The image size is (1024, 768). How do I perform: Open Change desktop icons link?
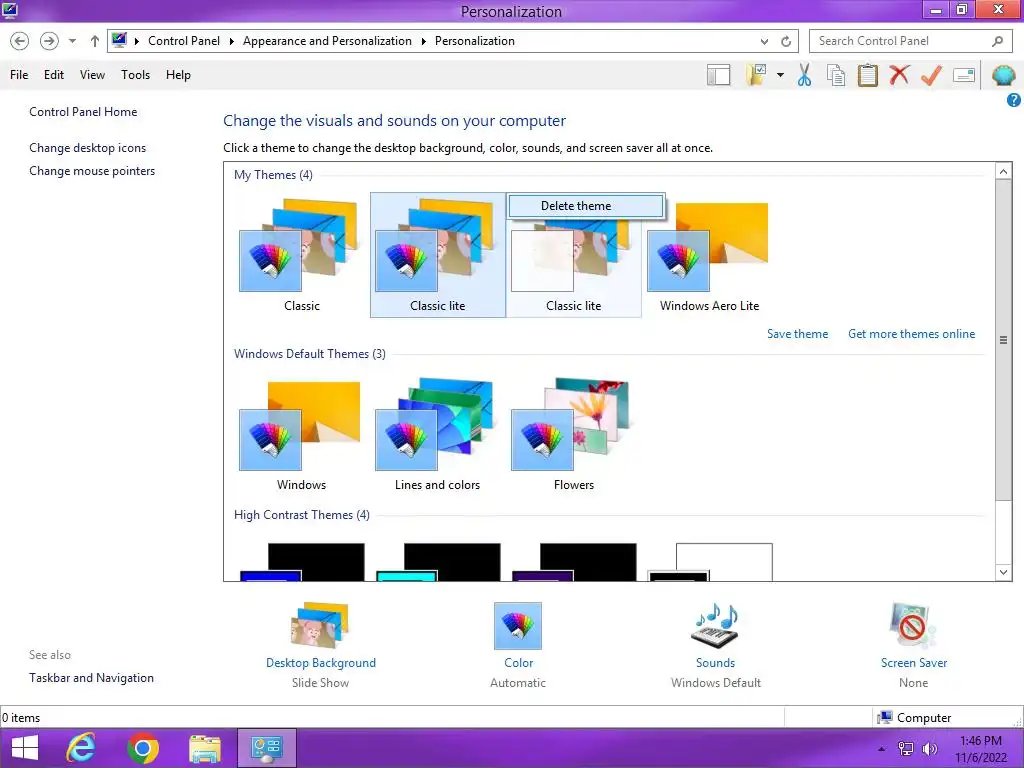(x=88, y=148)
